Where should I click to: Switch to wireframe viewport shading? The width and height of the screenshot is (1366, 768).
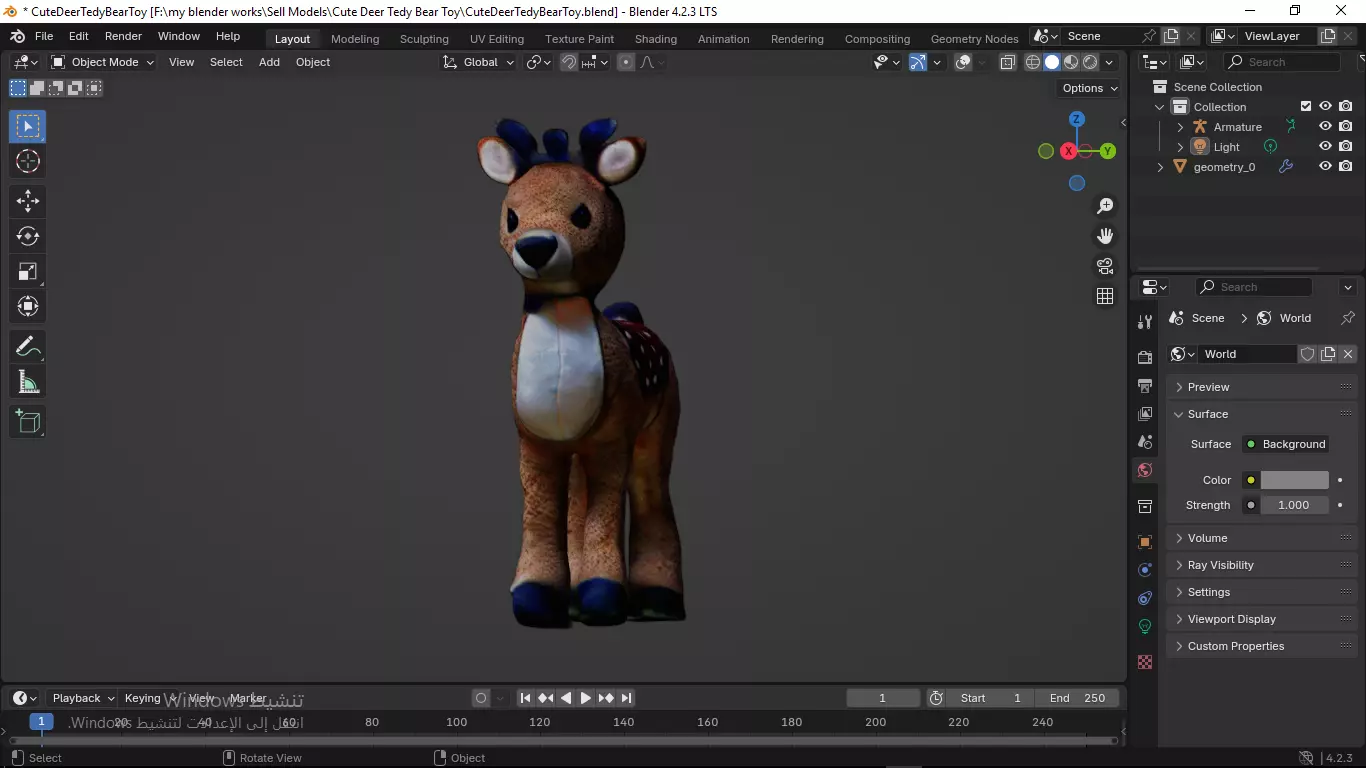1033,62
